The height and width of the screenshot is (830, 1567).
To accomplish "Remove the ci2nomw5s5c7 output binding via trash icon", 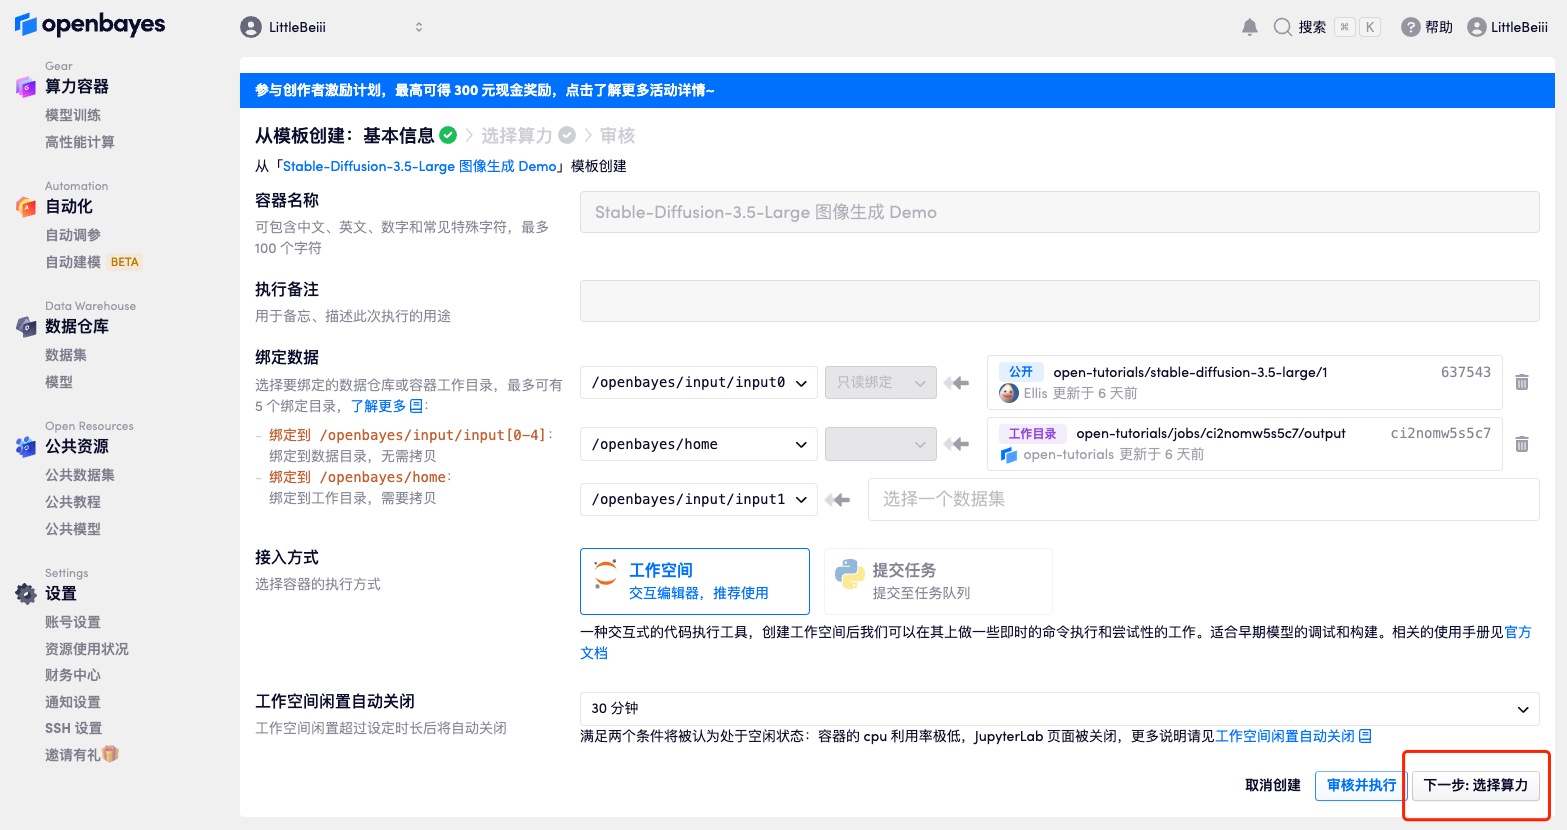I will tap(1521, 444).
